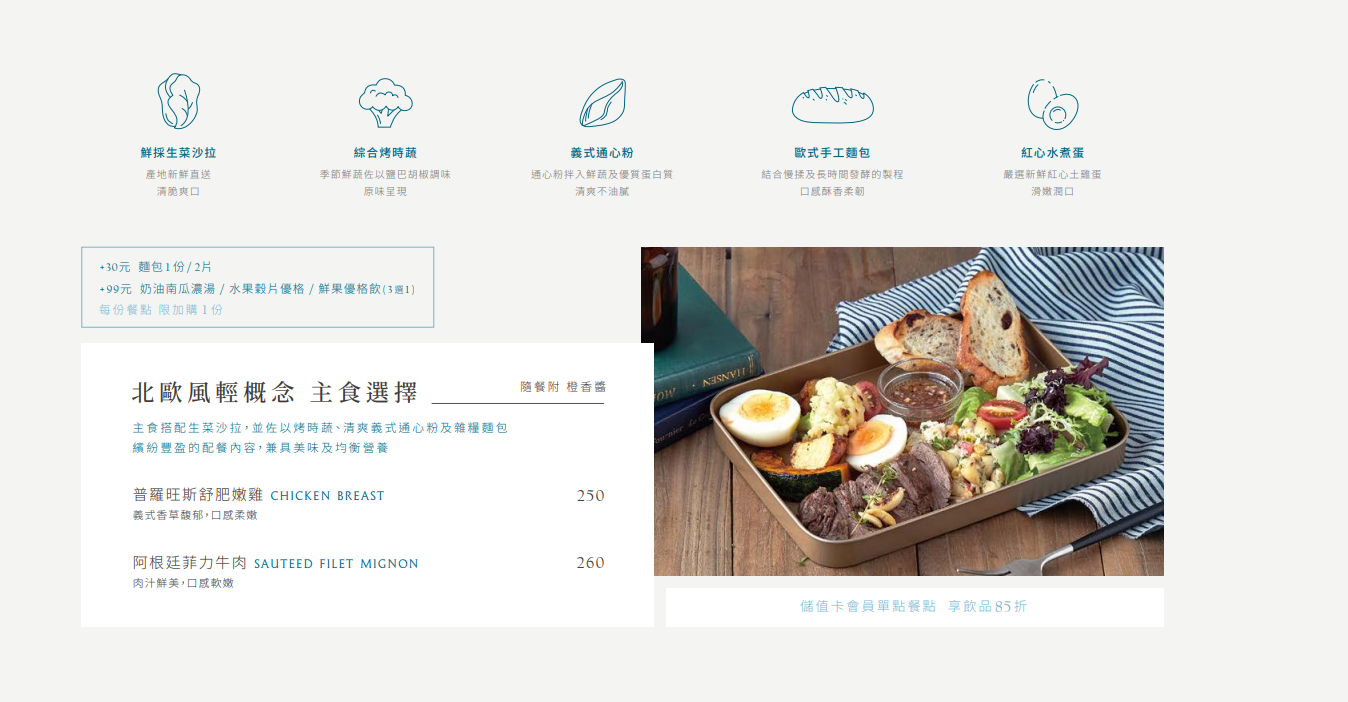Click the 每份餐點 限加購 1 份 note
1348x702 pixels.
tap(161, 310)
